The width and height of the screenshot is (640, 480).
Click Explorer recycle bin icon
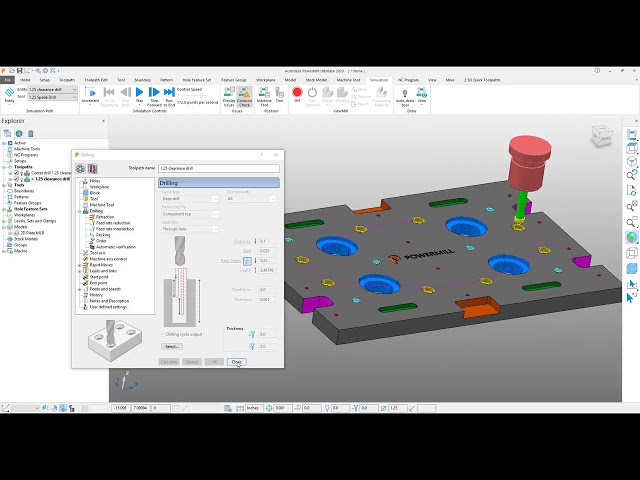tap(31, 133)
